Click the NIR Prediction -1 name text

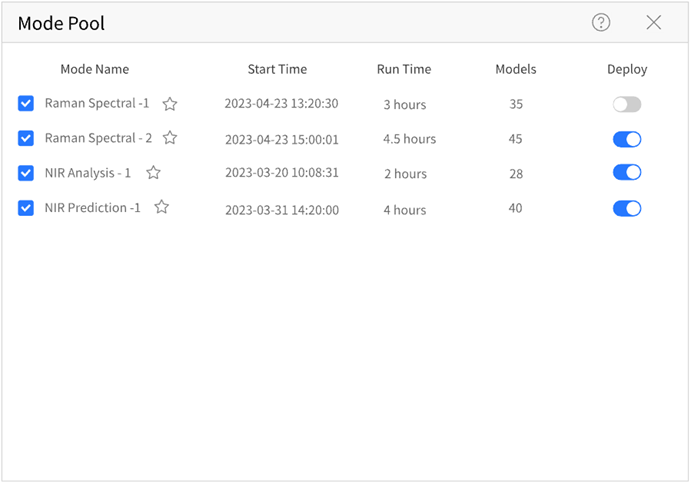tap(92, 208)
